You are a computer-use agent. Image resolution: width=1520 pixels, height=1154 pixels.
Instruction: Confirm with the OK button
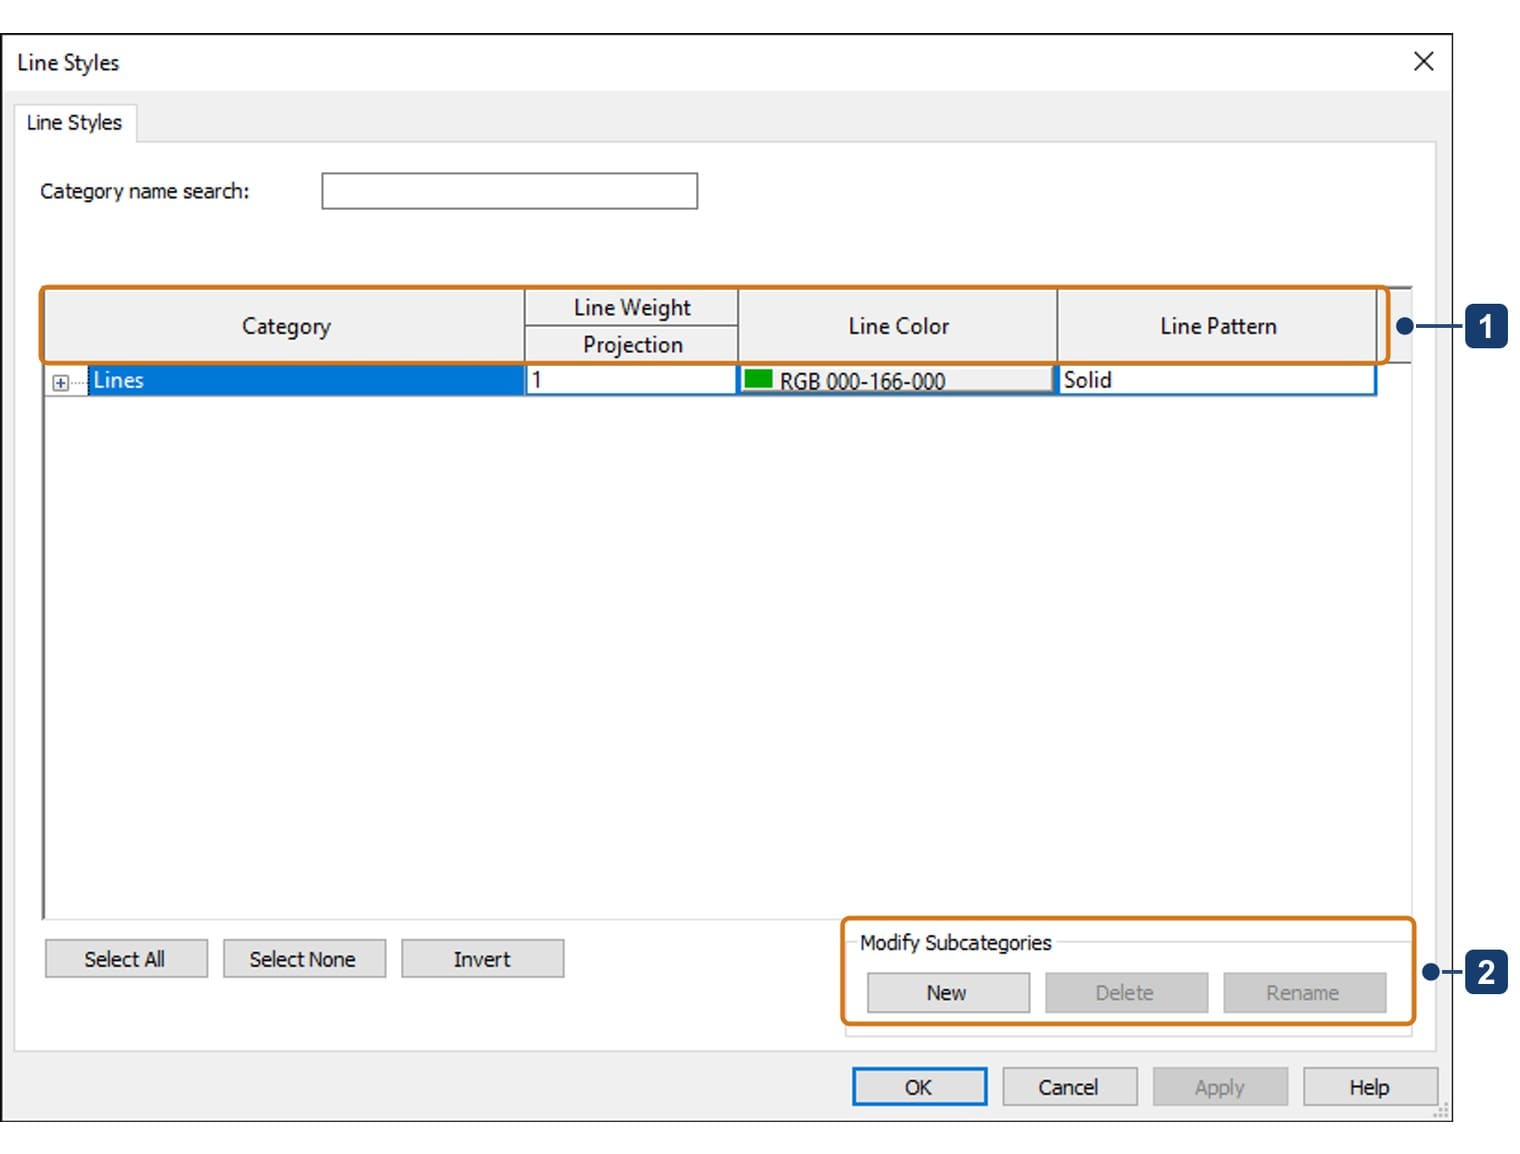919,1086
